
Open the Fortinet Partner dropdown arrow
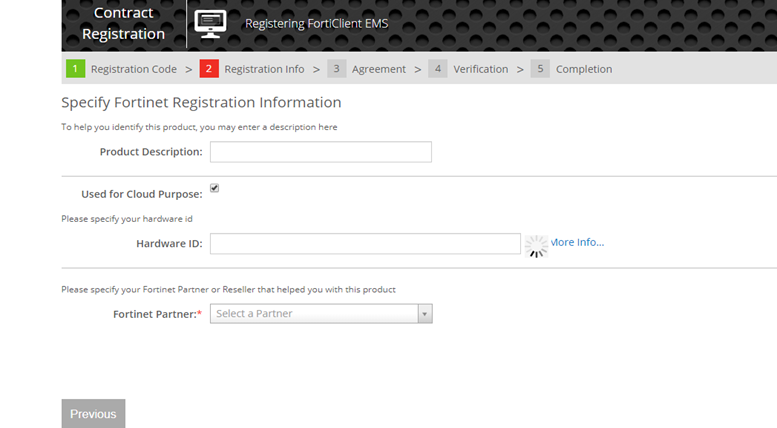(x=425, y=314)
